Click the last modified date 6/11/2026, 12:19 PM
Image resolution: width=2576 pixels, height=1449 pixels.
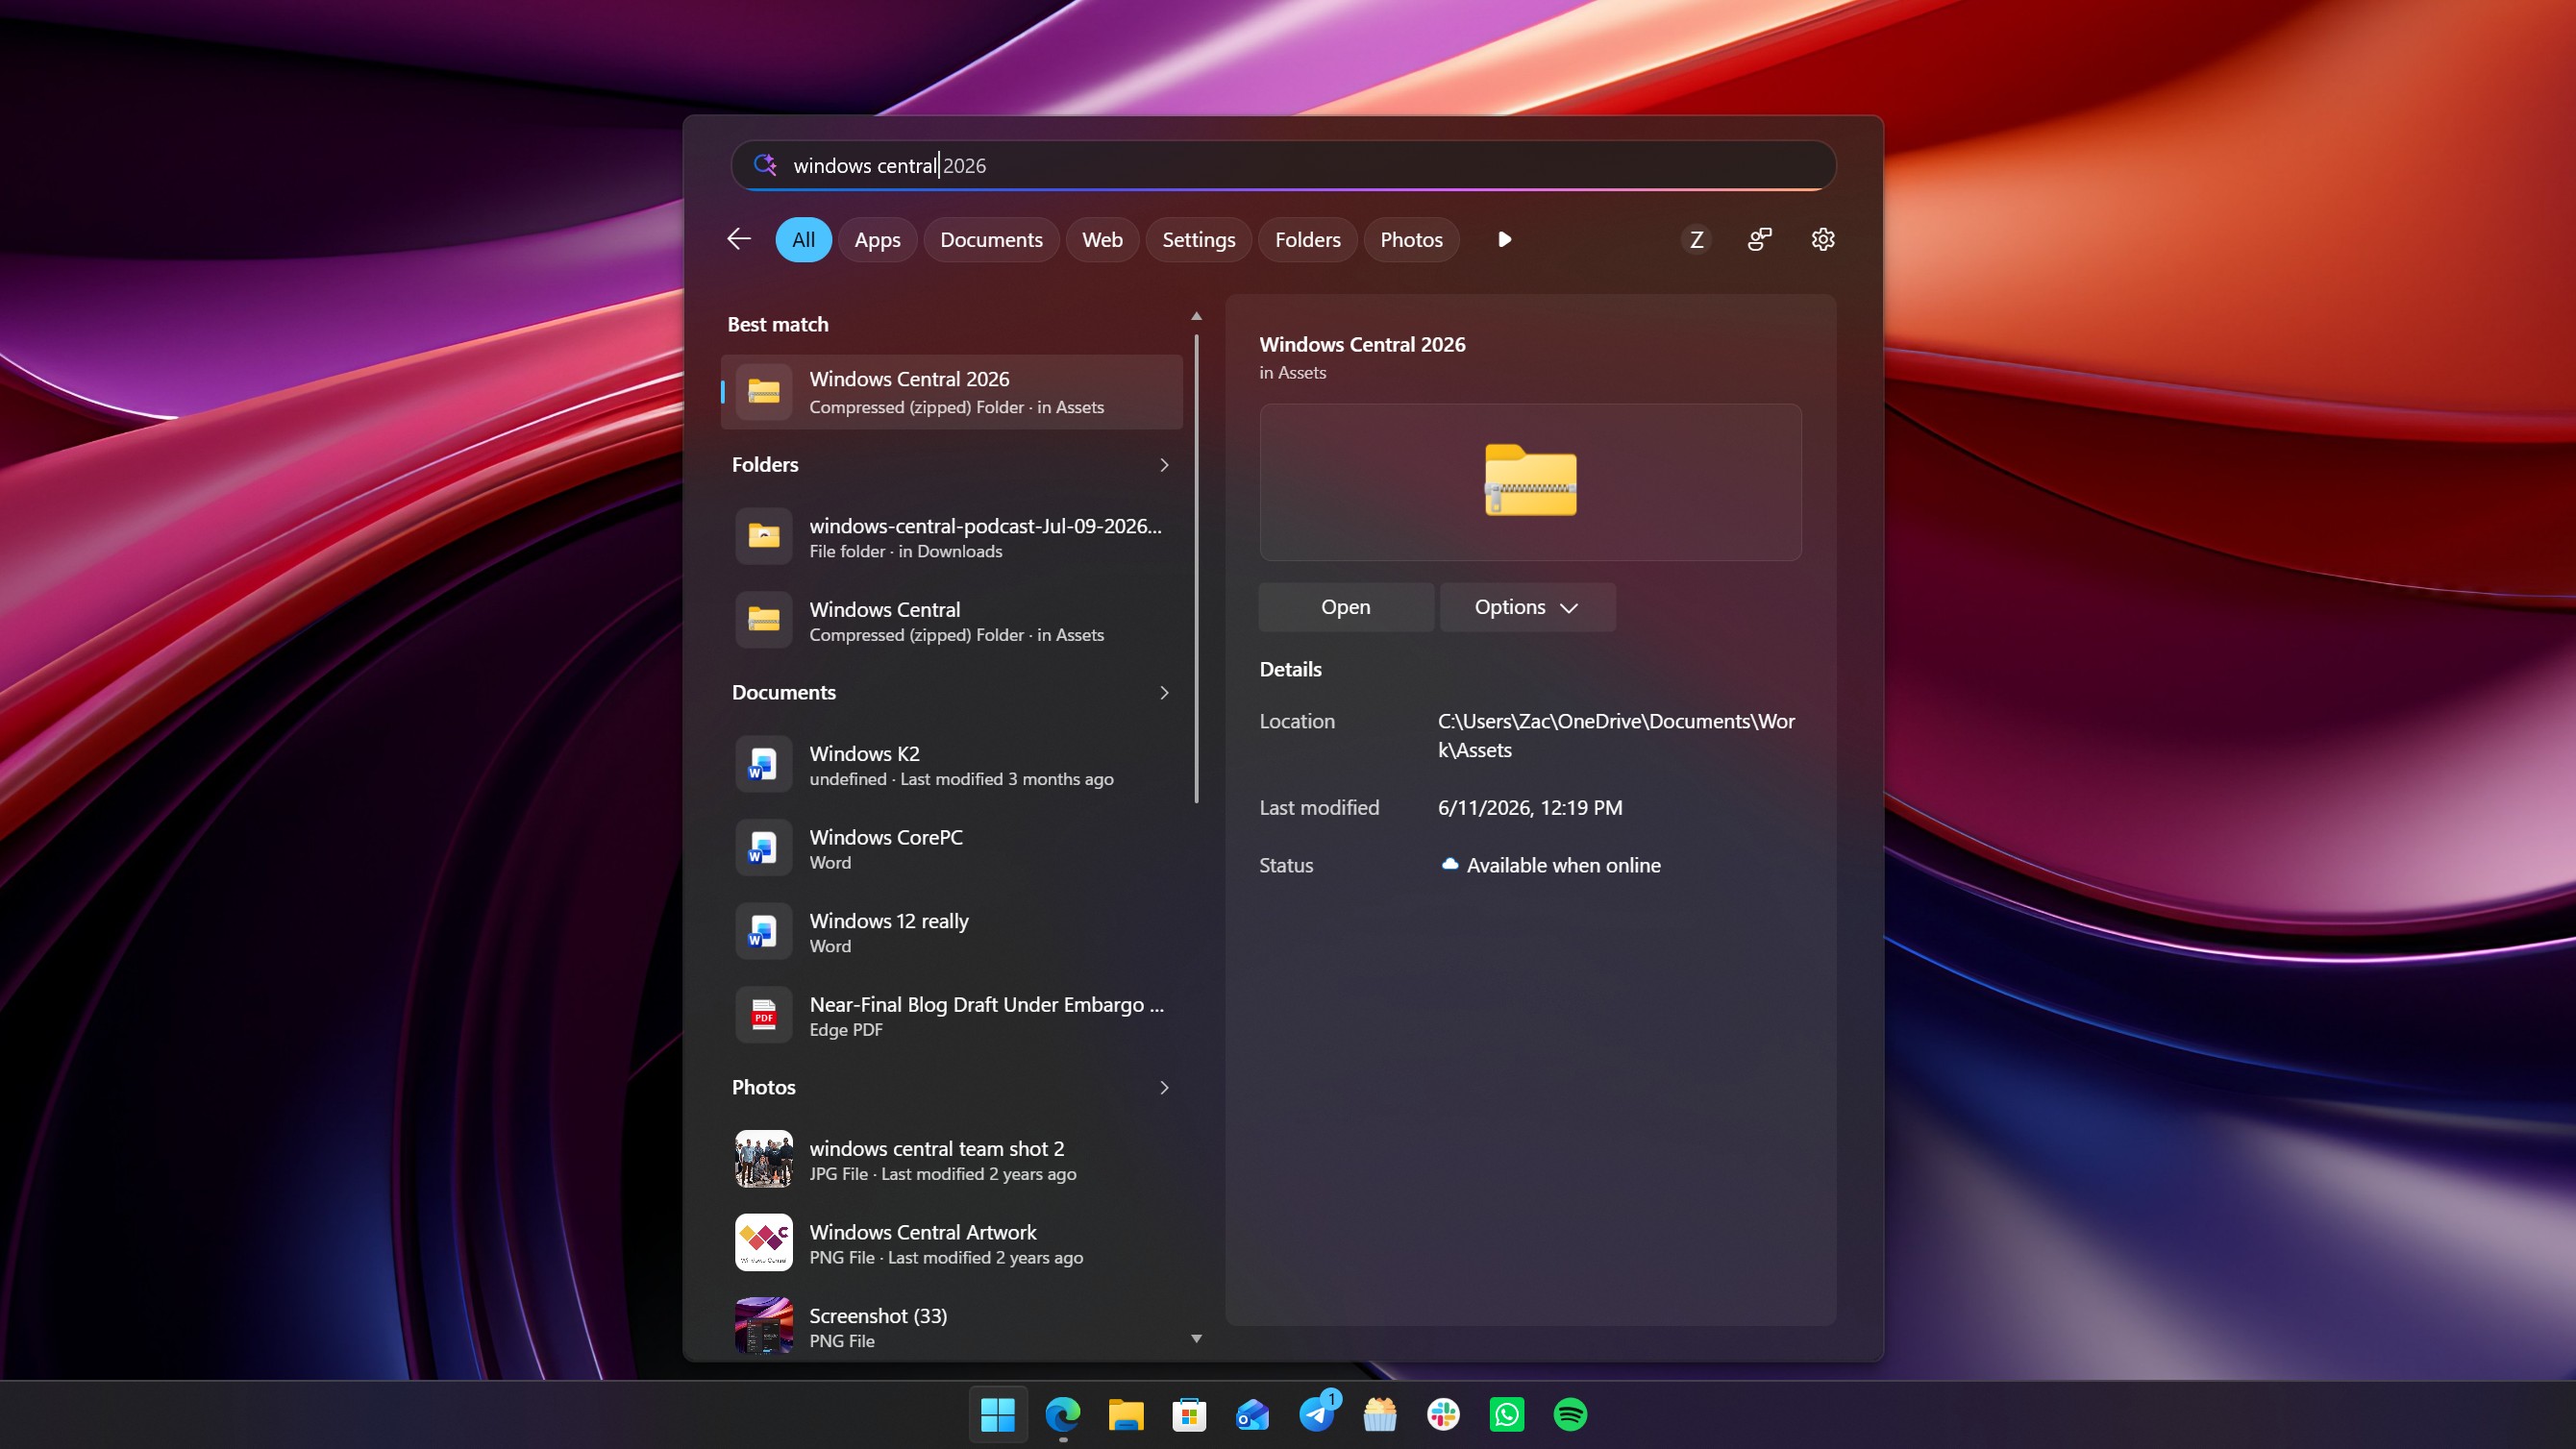(1530, 808)
